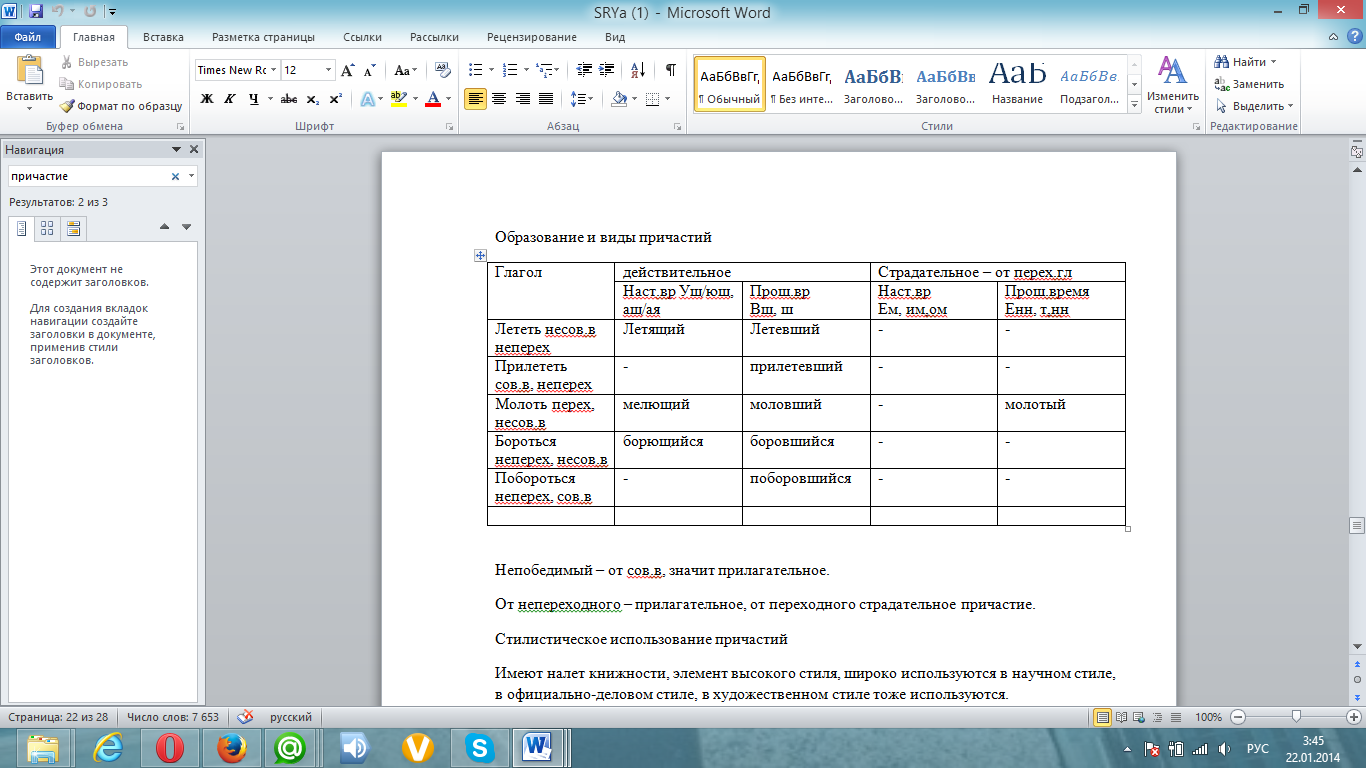Switch navigation pane to page thumbnails view
Image resolution: width=1366 pixels, height=768 pixels.
coord(47,229)
